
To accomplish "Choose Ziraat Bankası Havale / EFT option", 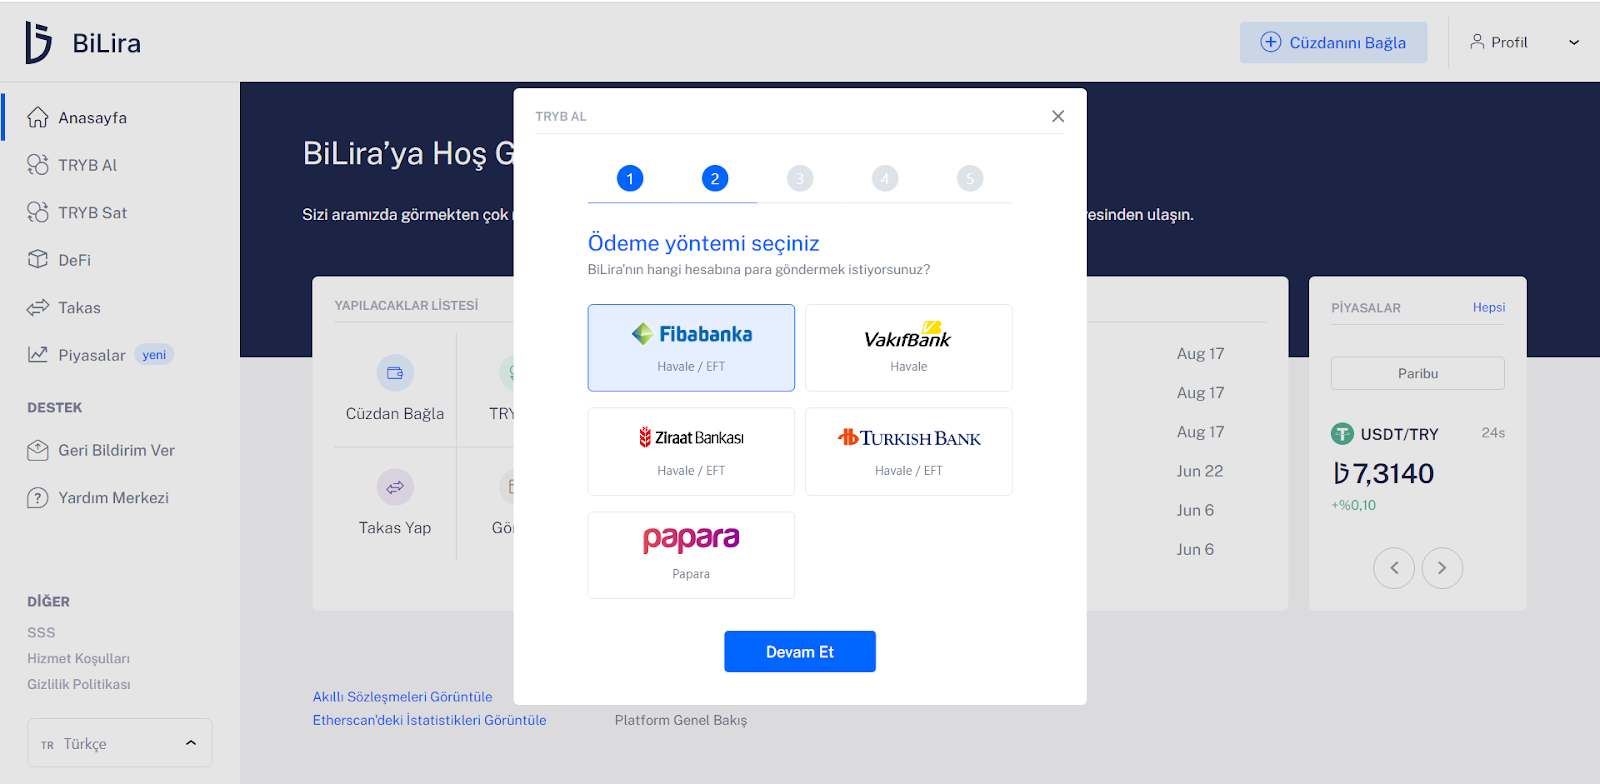I will click(691, 452).
